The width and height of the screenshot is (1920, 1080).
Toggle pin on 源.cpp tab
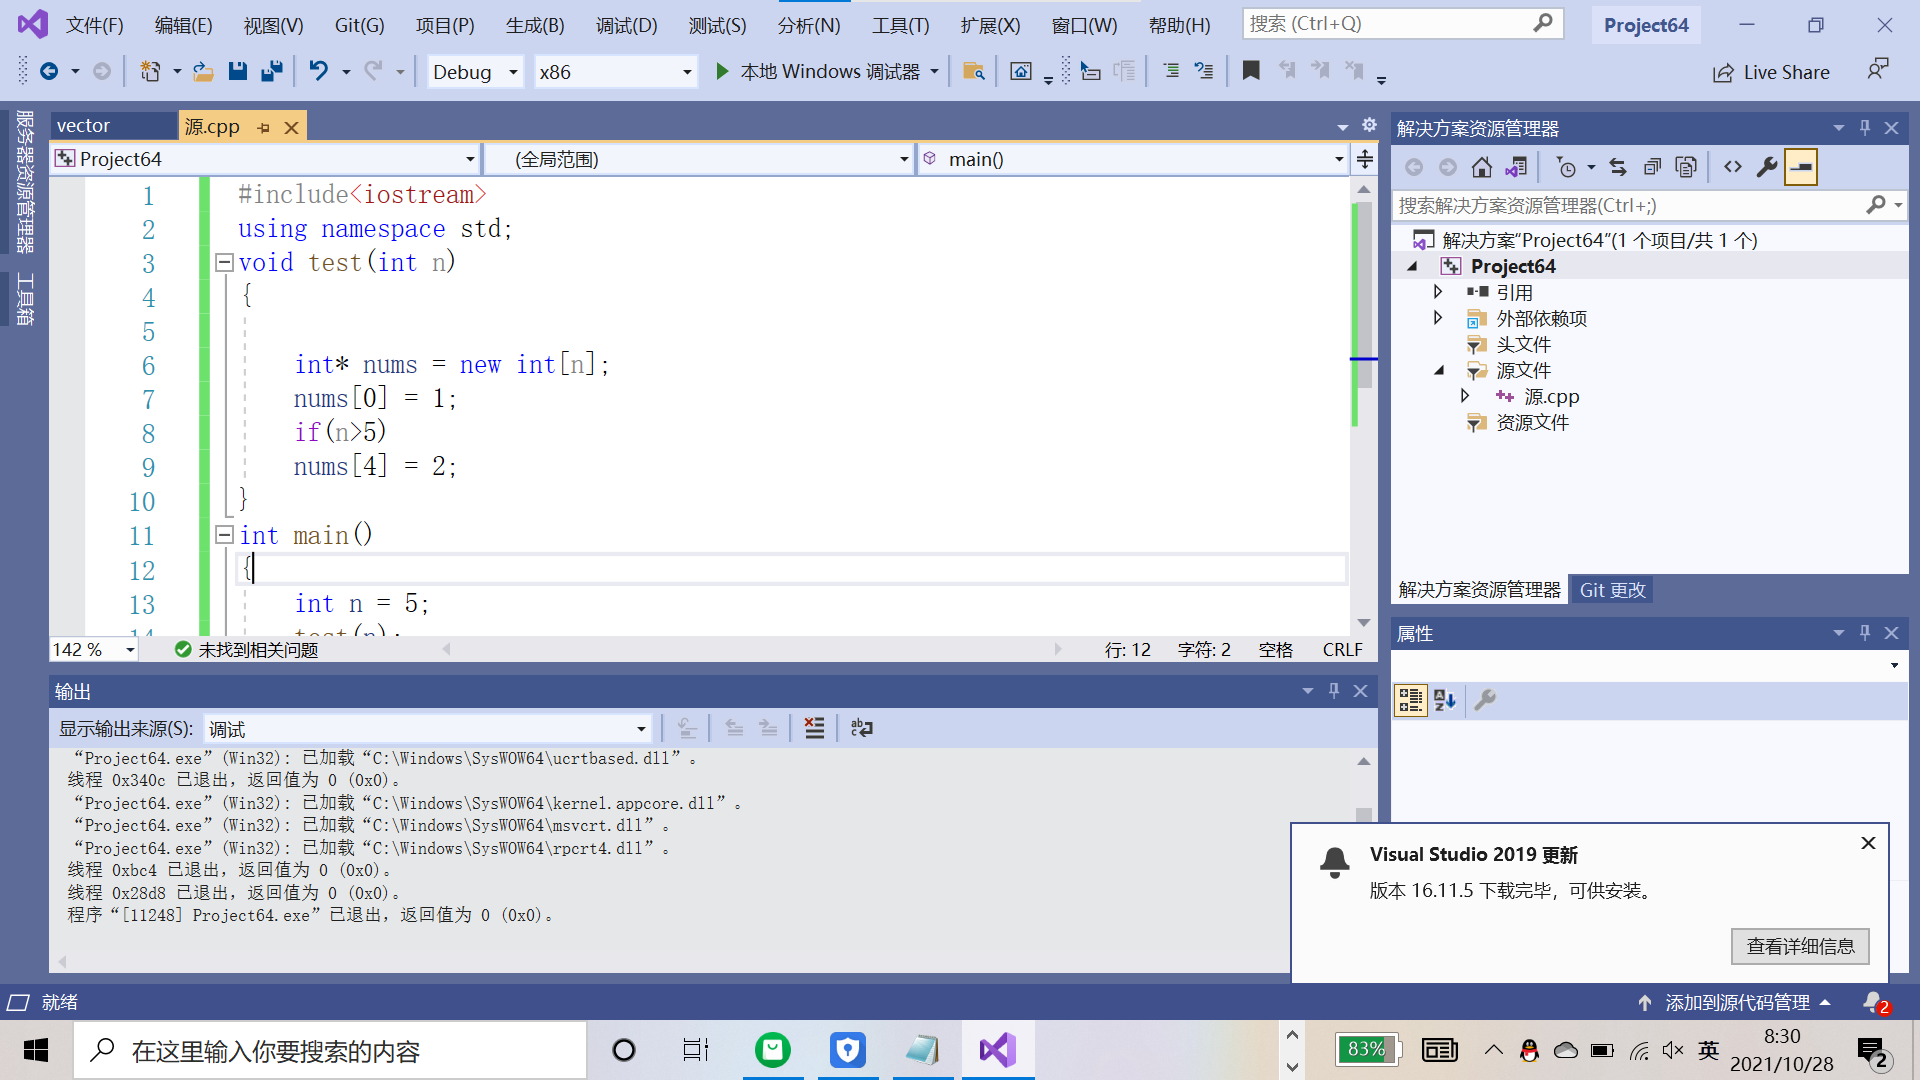[264, 127]
